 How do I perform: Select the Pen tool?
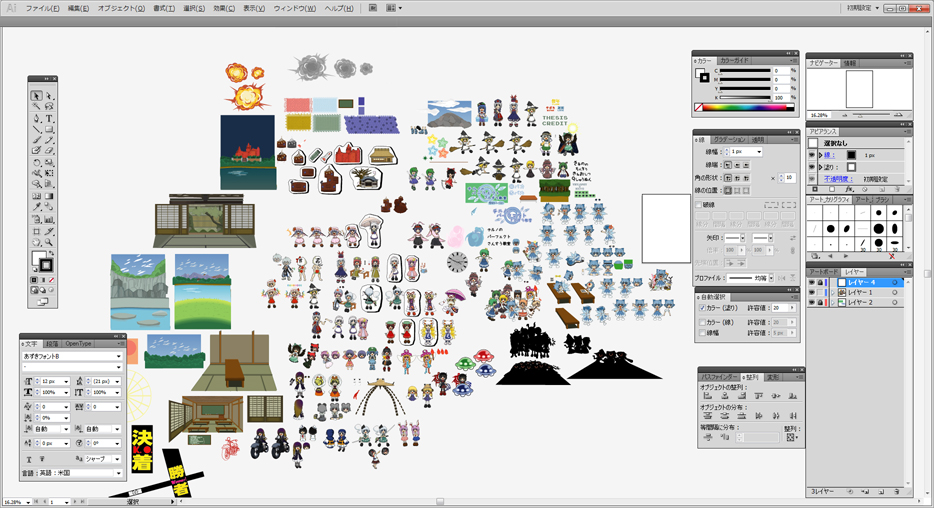(36, 119)
